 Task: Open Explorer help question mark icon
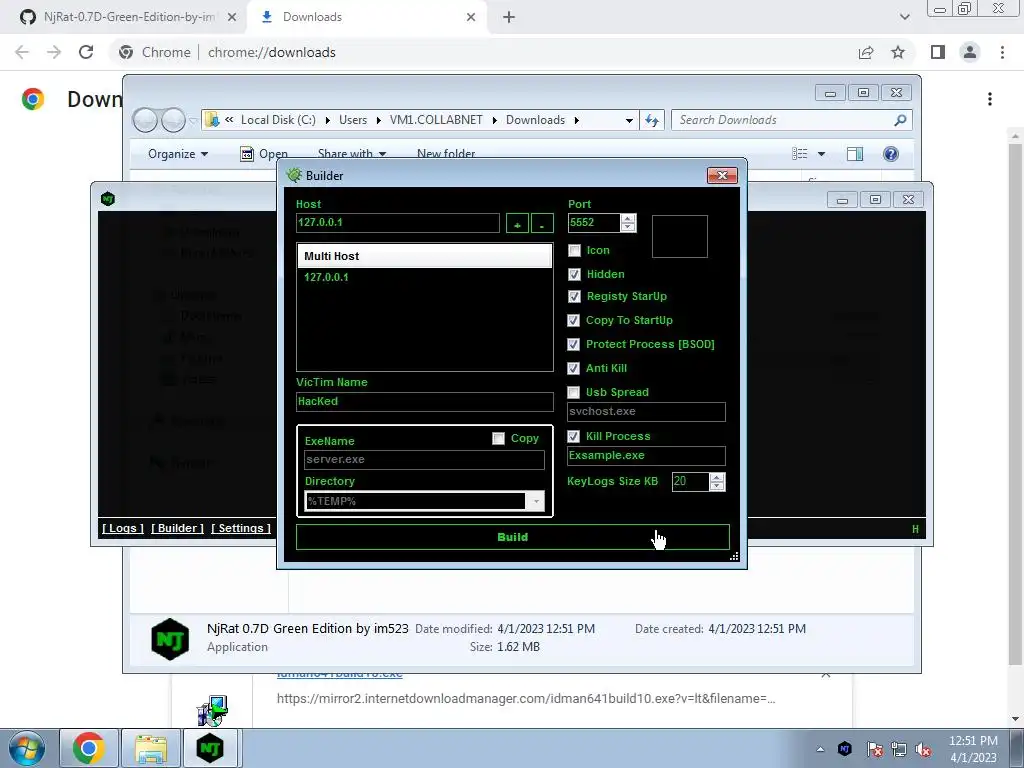(x=891, y=153)
